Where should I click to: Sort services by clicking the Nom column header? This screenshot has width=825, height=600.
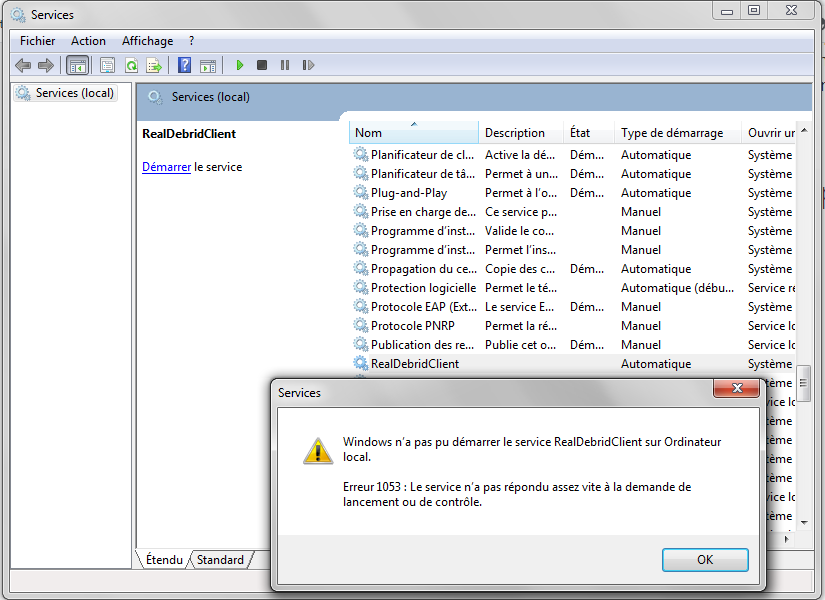point(365,132)
